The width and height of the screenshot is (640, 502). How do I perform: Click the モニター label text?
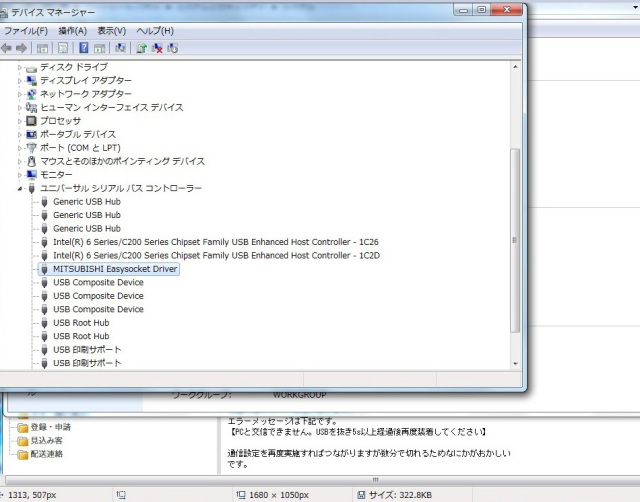tap(56, 175)
